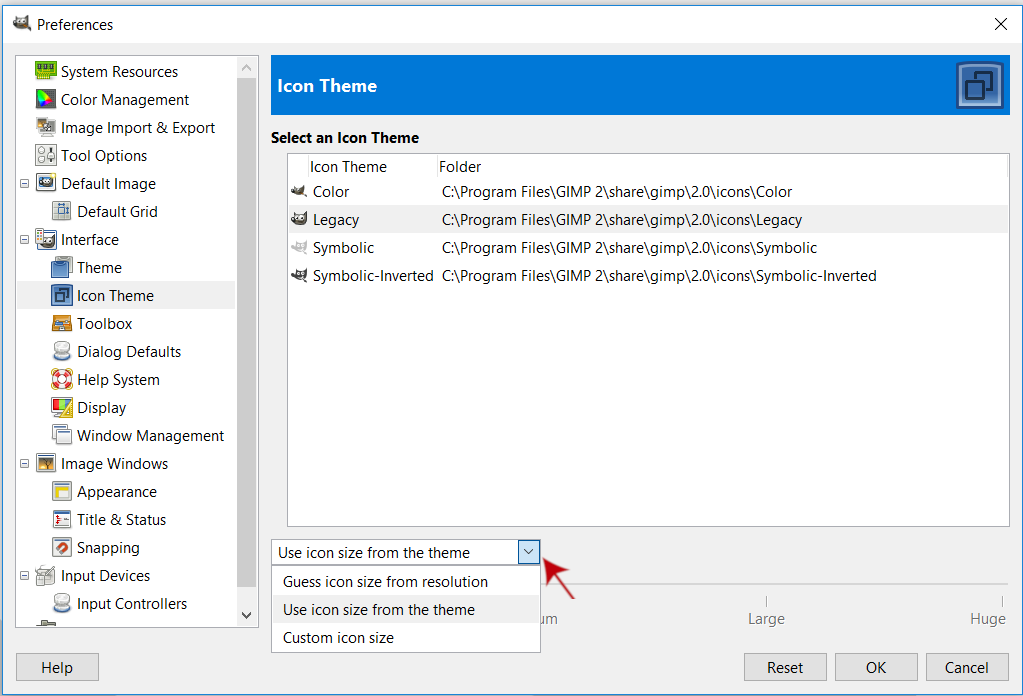This screenshot has height=696, width=1023.
Task: Select the Display preferences icon
Action: pyautogui.click(x=62, y=407)
